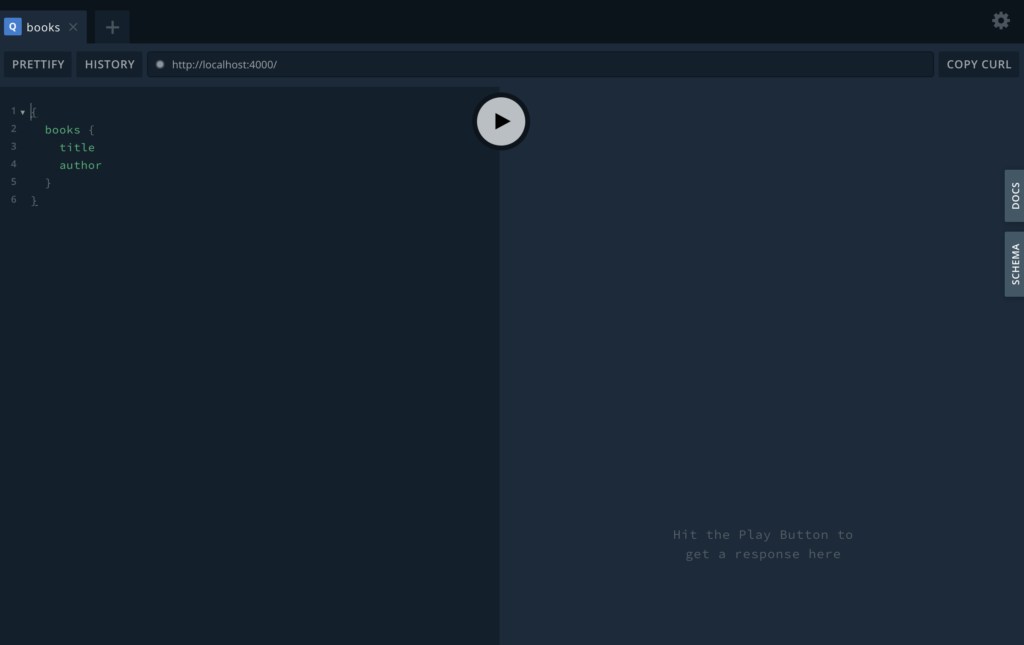The width and height of the screenshot is (1024, 645).
Task: Click line number 6 in the gutter
Action: click(14, 200)
